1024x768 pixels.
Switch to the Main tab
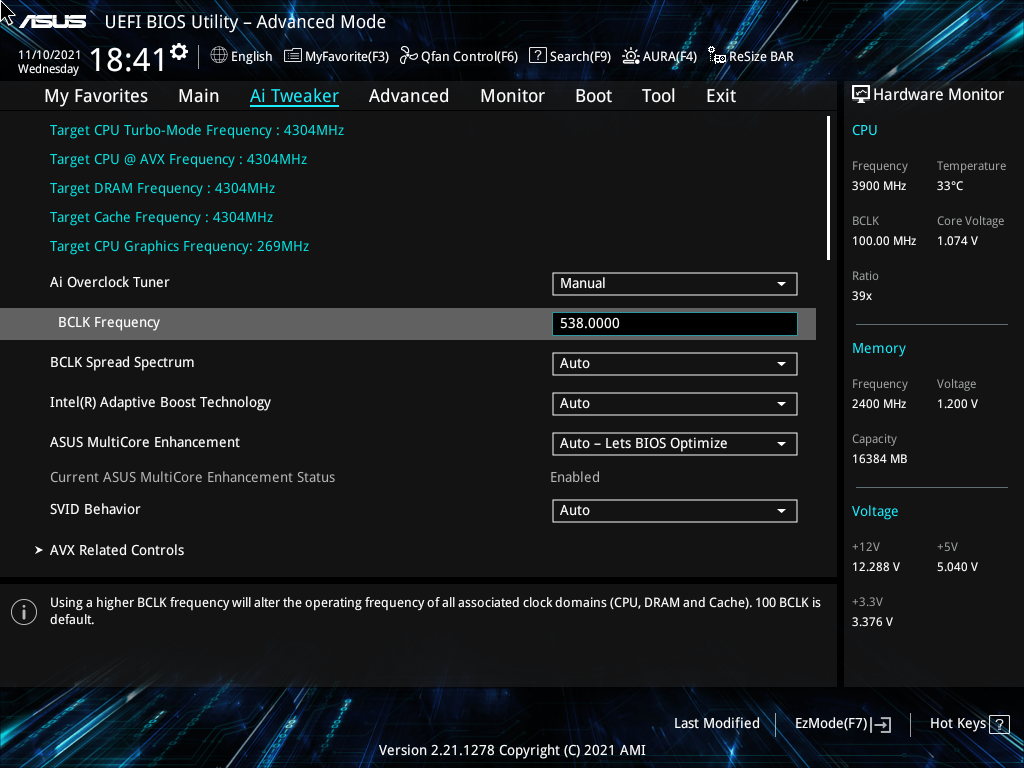pyautogui.click(x=199, y=96)
